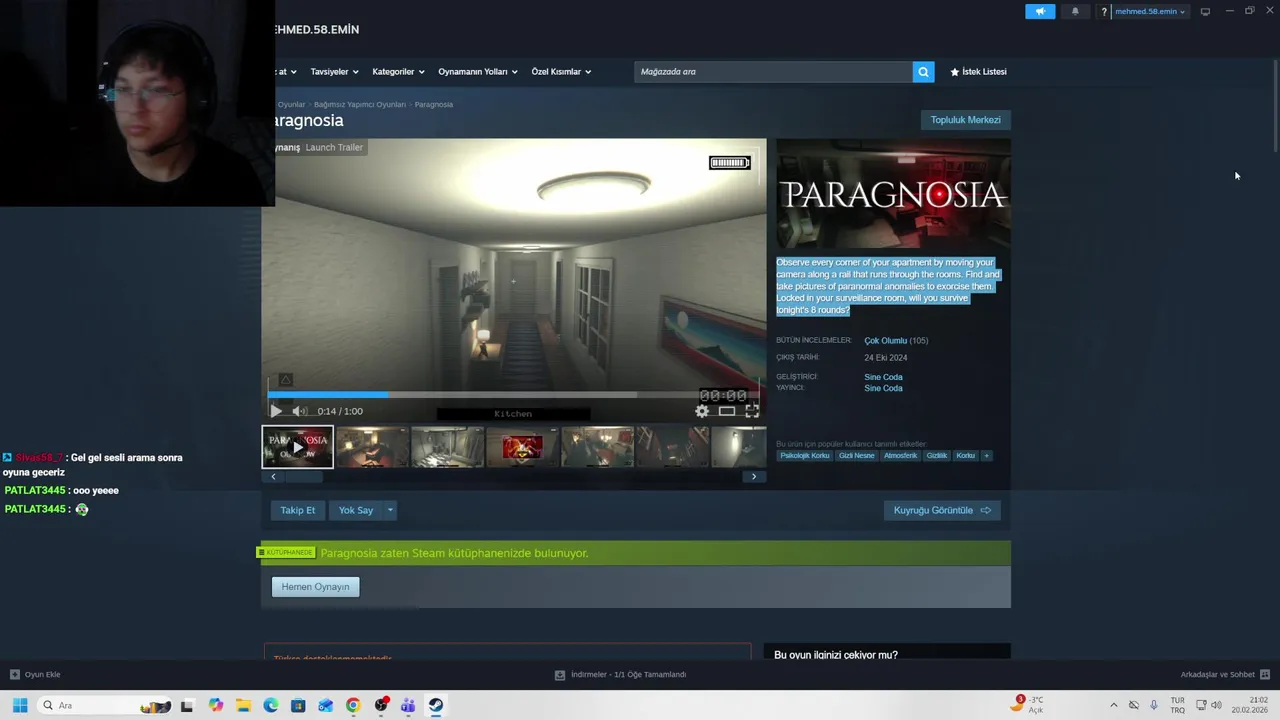Select the Atmosferik tag
Screen dimensions: 1280x720
click(x=900, y=456)
